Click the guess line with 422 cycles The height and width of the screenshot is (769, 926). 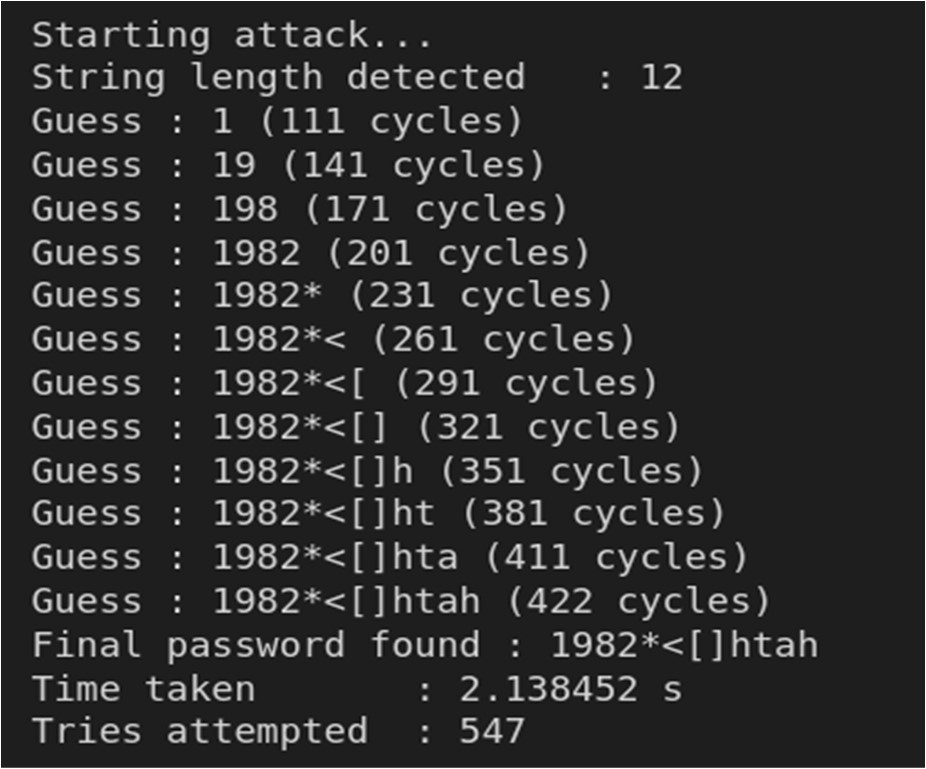[401, 601]
